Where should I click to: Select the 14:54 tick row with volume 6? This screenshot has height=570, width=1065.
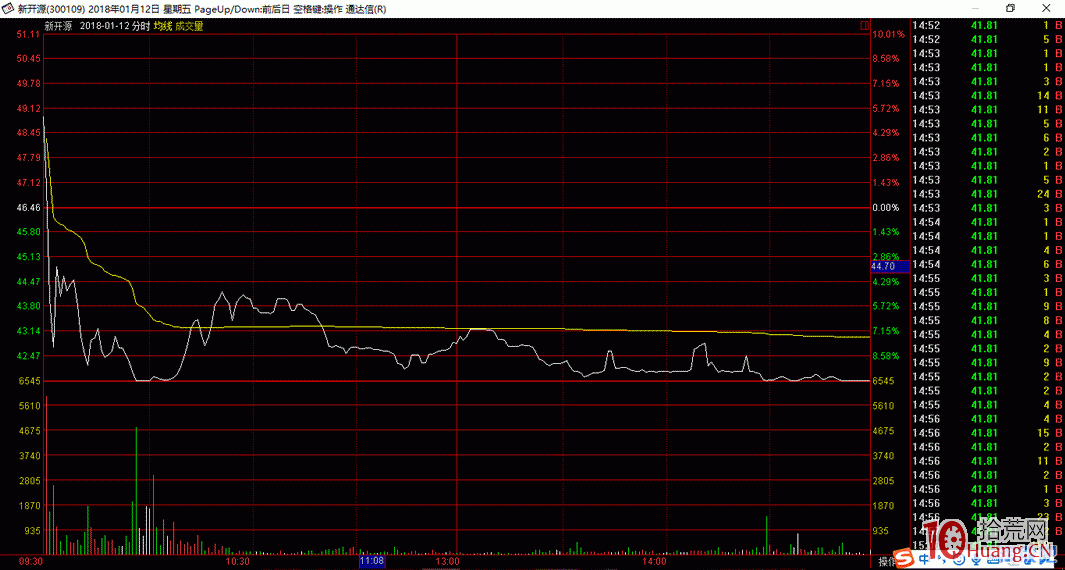[988, 264]
